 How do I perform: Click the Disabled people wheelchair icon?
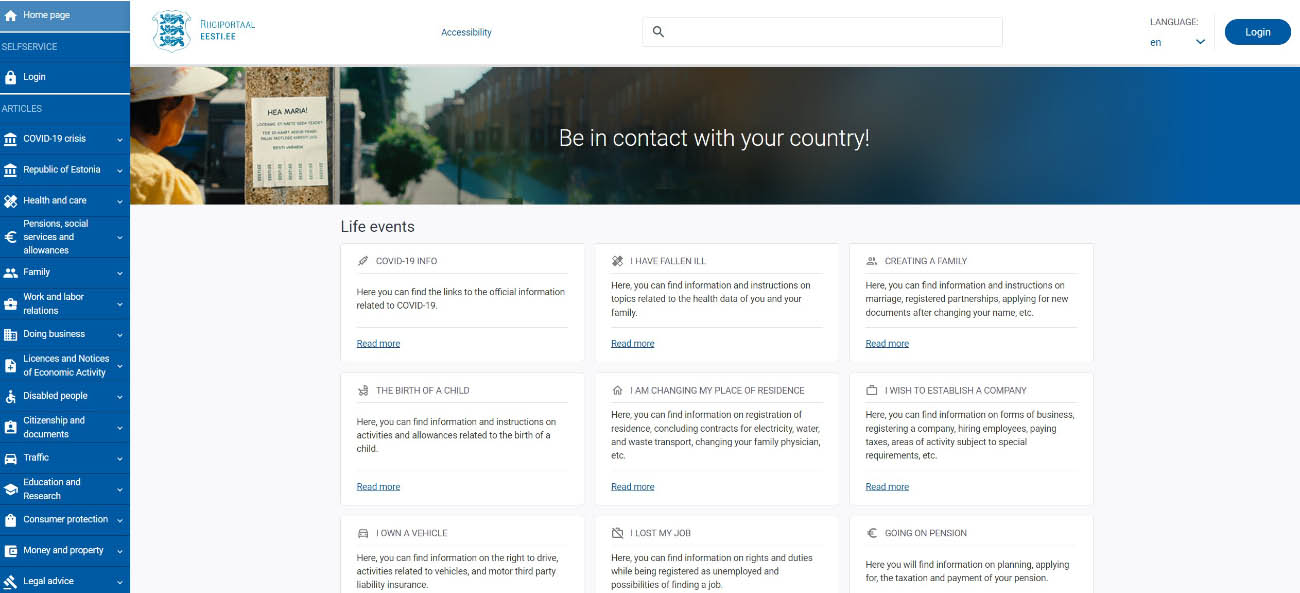point(11,397)
